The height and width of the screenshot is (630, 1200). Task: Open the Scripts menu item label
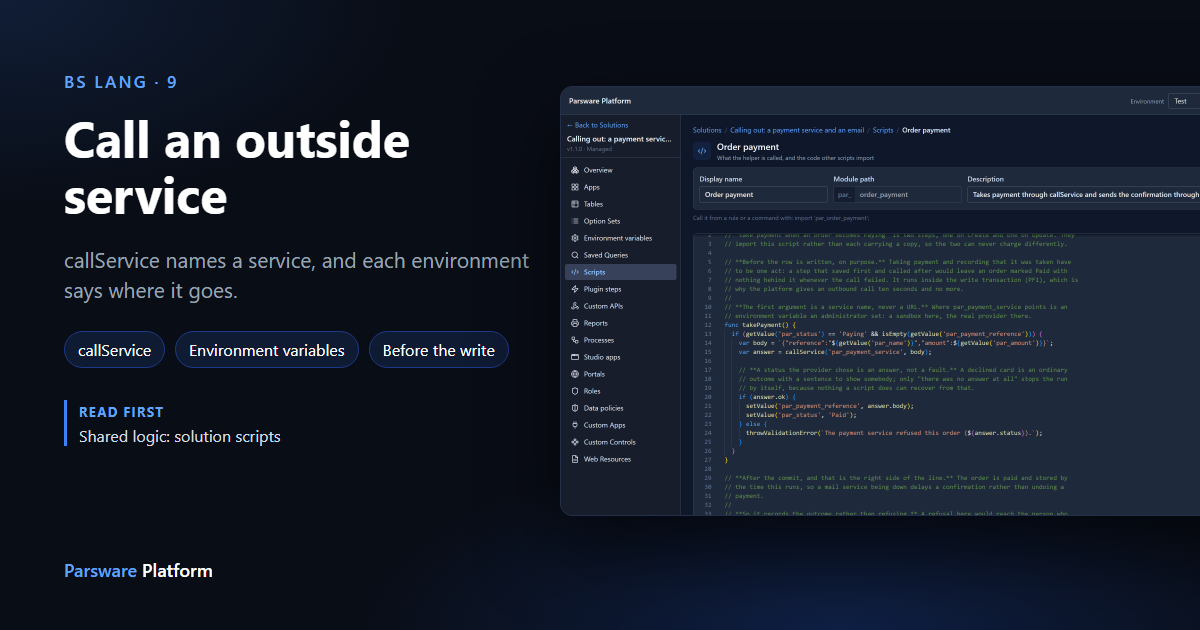tap(595, 272)
